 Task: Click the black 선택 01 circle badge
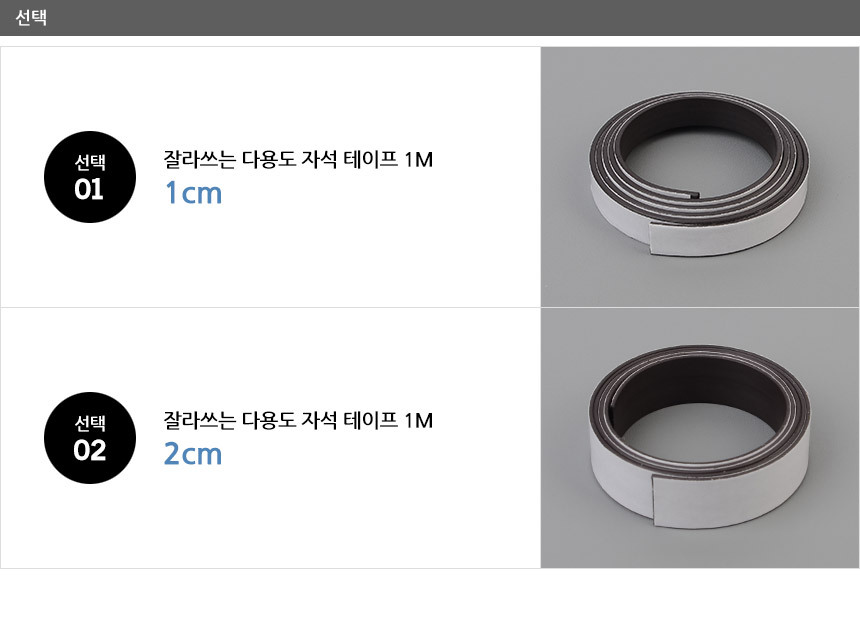click(x=90, y=177)
